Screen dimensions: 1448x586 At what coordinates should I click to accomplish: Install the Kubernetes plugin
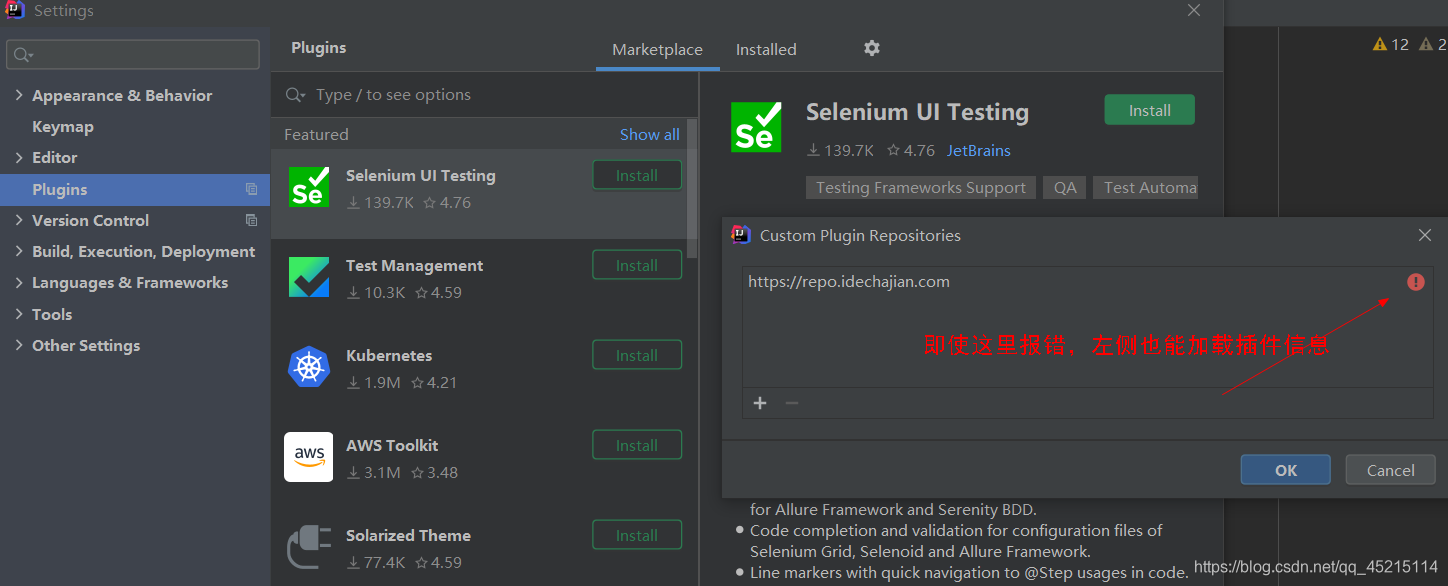(x=637, y=355)
